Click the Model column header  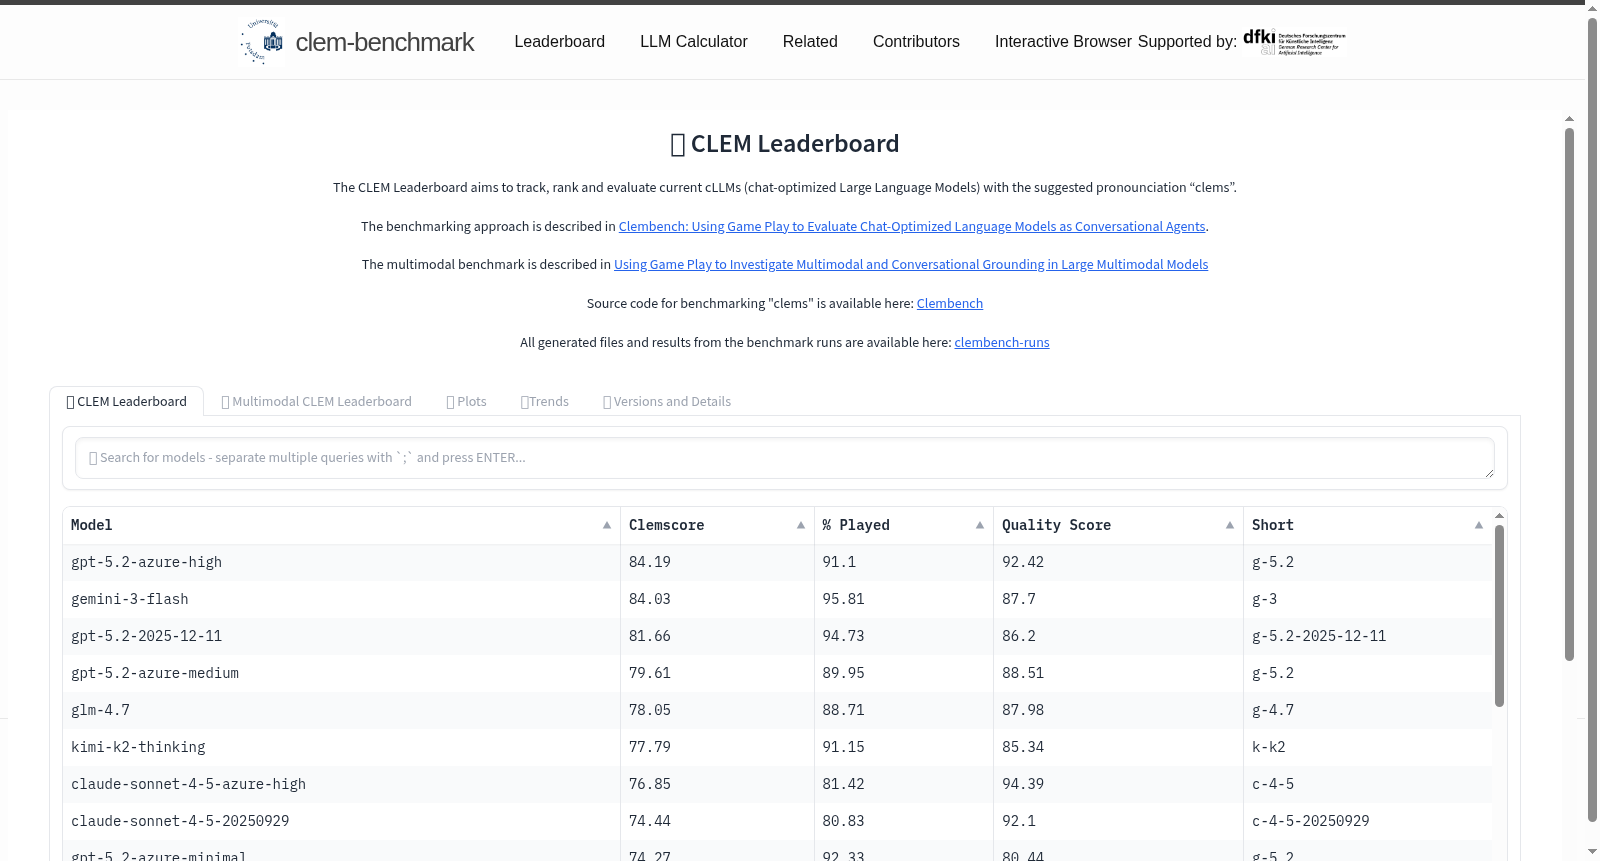341,525
